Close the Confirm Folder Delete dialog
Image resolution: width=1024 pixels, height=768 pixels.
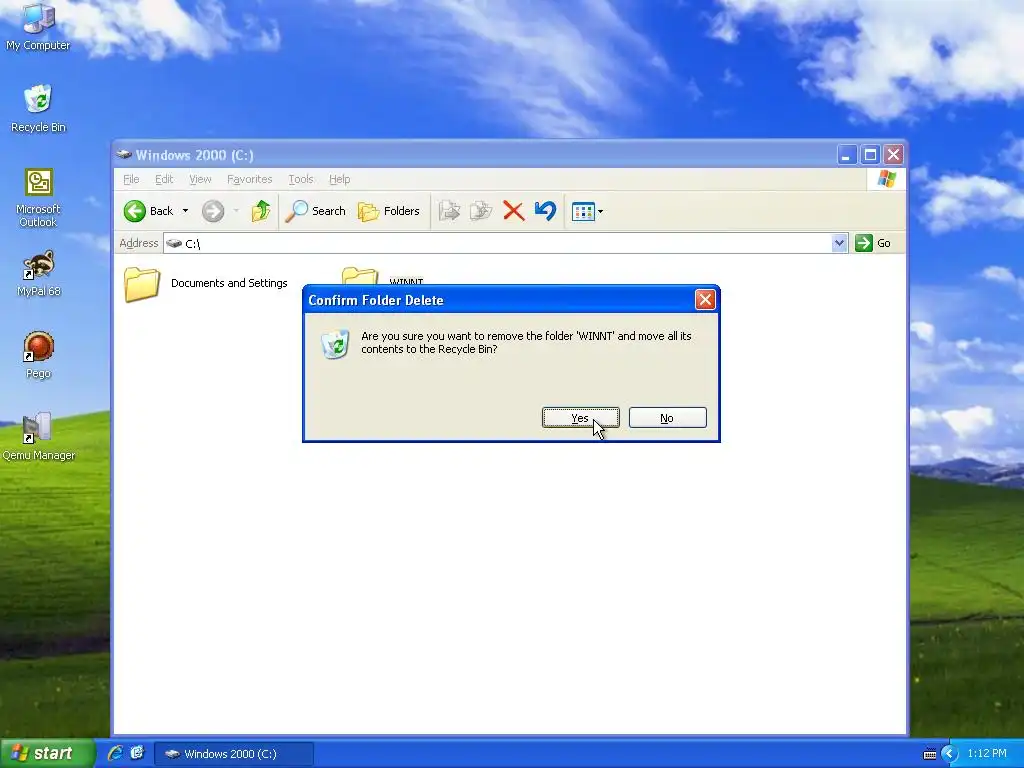(x=705, y=300)
